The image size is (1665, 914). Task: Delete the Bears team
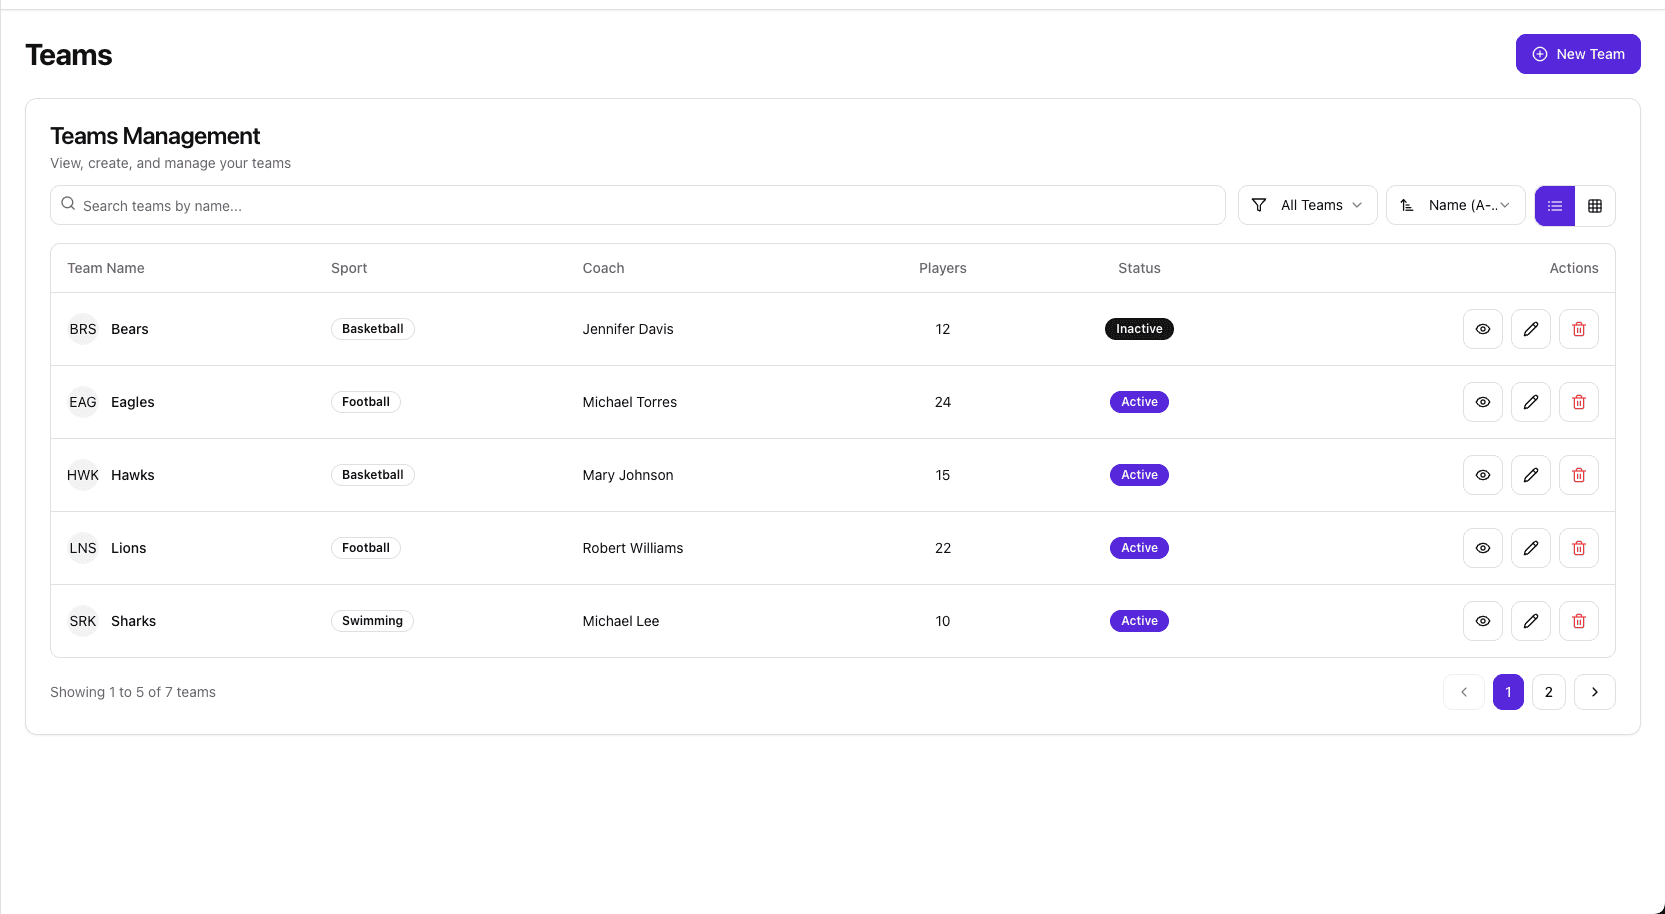1578,329
